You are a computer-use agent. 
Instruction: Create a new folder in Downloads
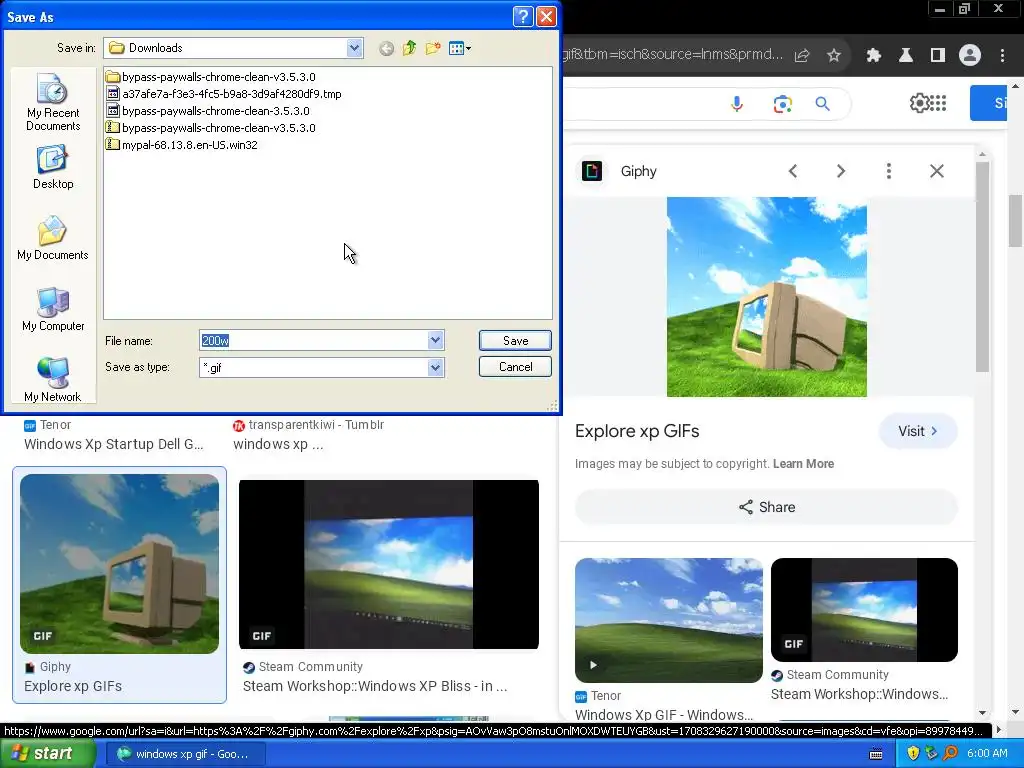tap(432, 48)
